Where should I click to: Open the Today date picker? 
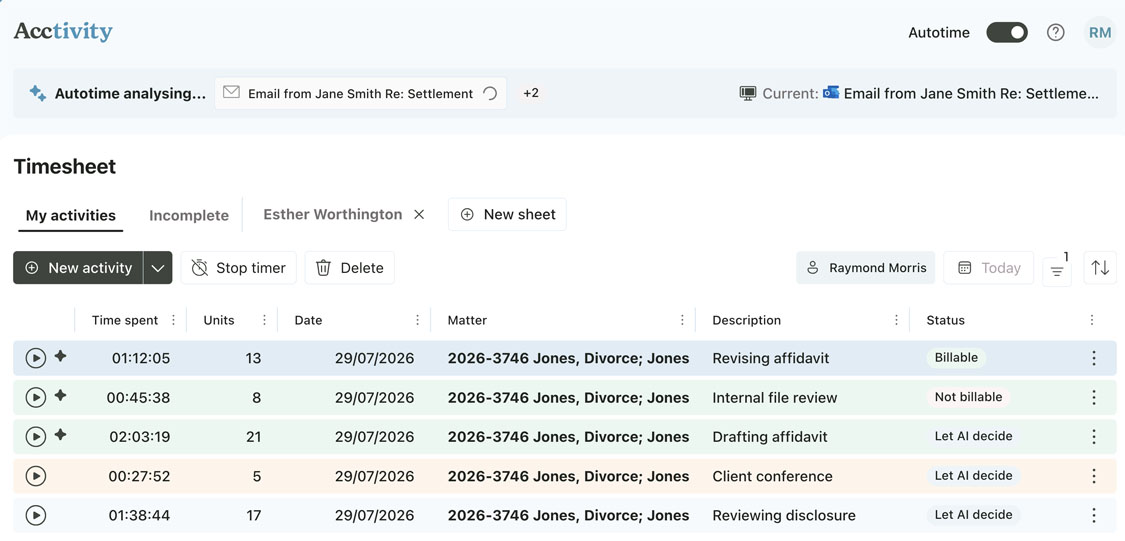point(989,268)
